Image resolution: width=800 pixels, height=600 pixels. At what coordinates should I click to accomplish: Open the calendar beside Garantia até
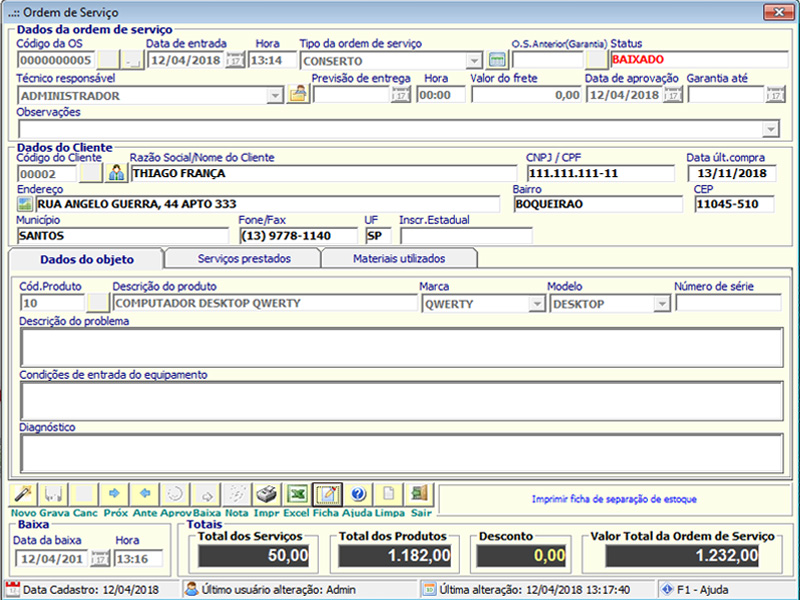[x=775, y=95]
